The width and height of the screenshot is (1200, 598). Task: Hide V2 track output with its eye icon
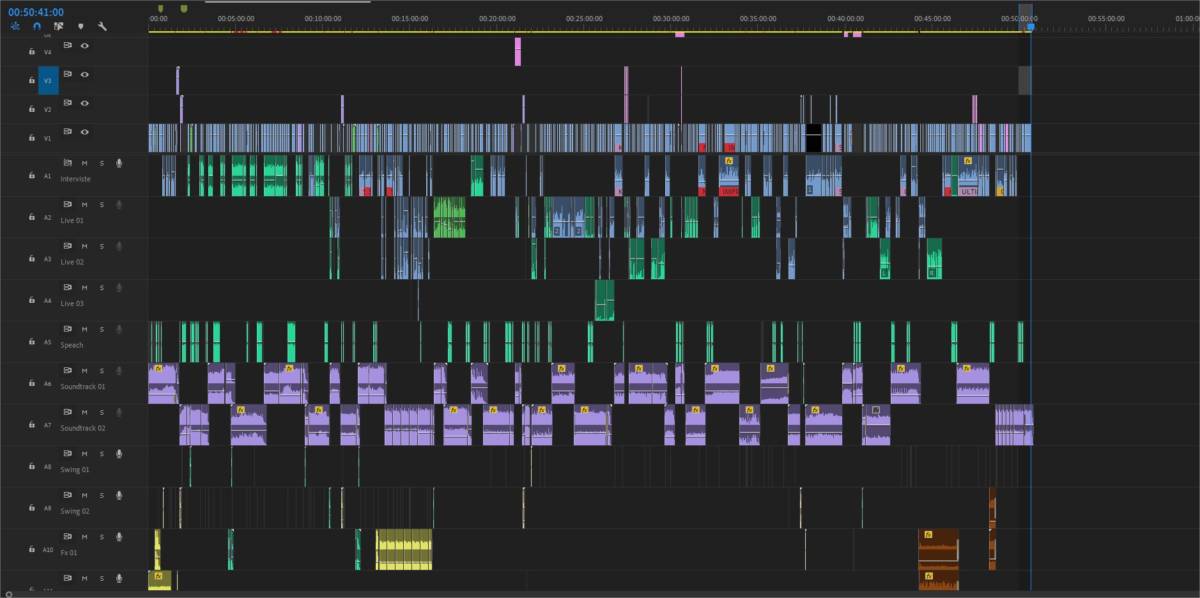[x=84, y=103]
